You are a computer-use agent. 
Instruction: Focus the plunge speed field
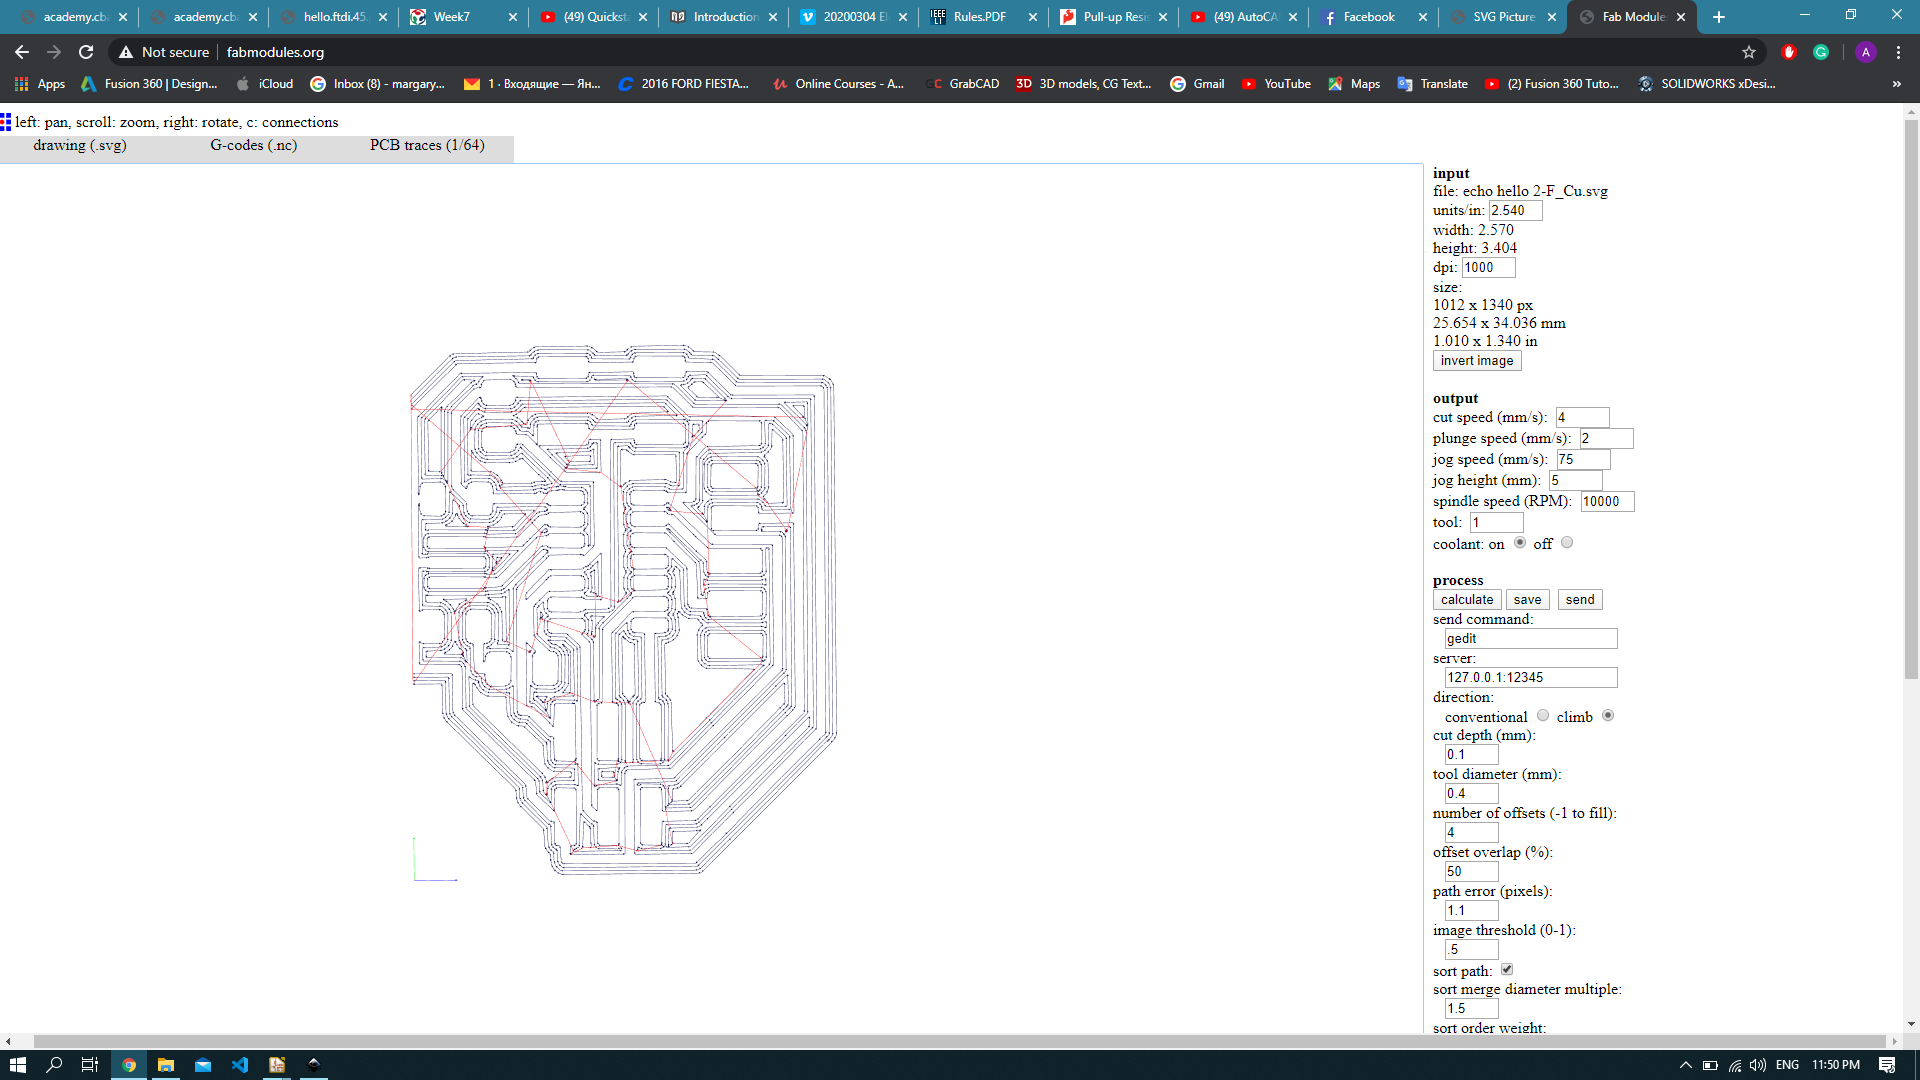[1606, 439]
